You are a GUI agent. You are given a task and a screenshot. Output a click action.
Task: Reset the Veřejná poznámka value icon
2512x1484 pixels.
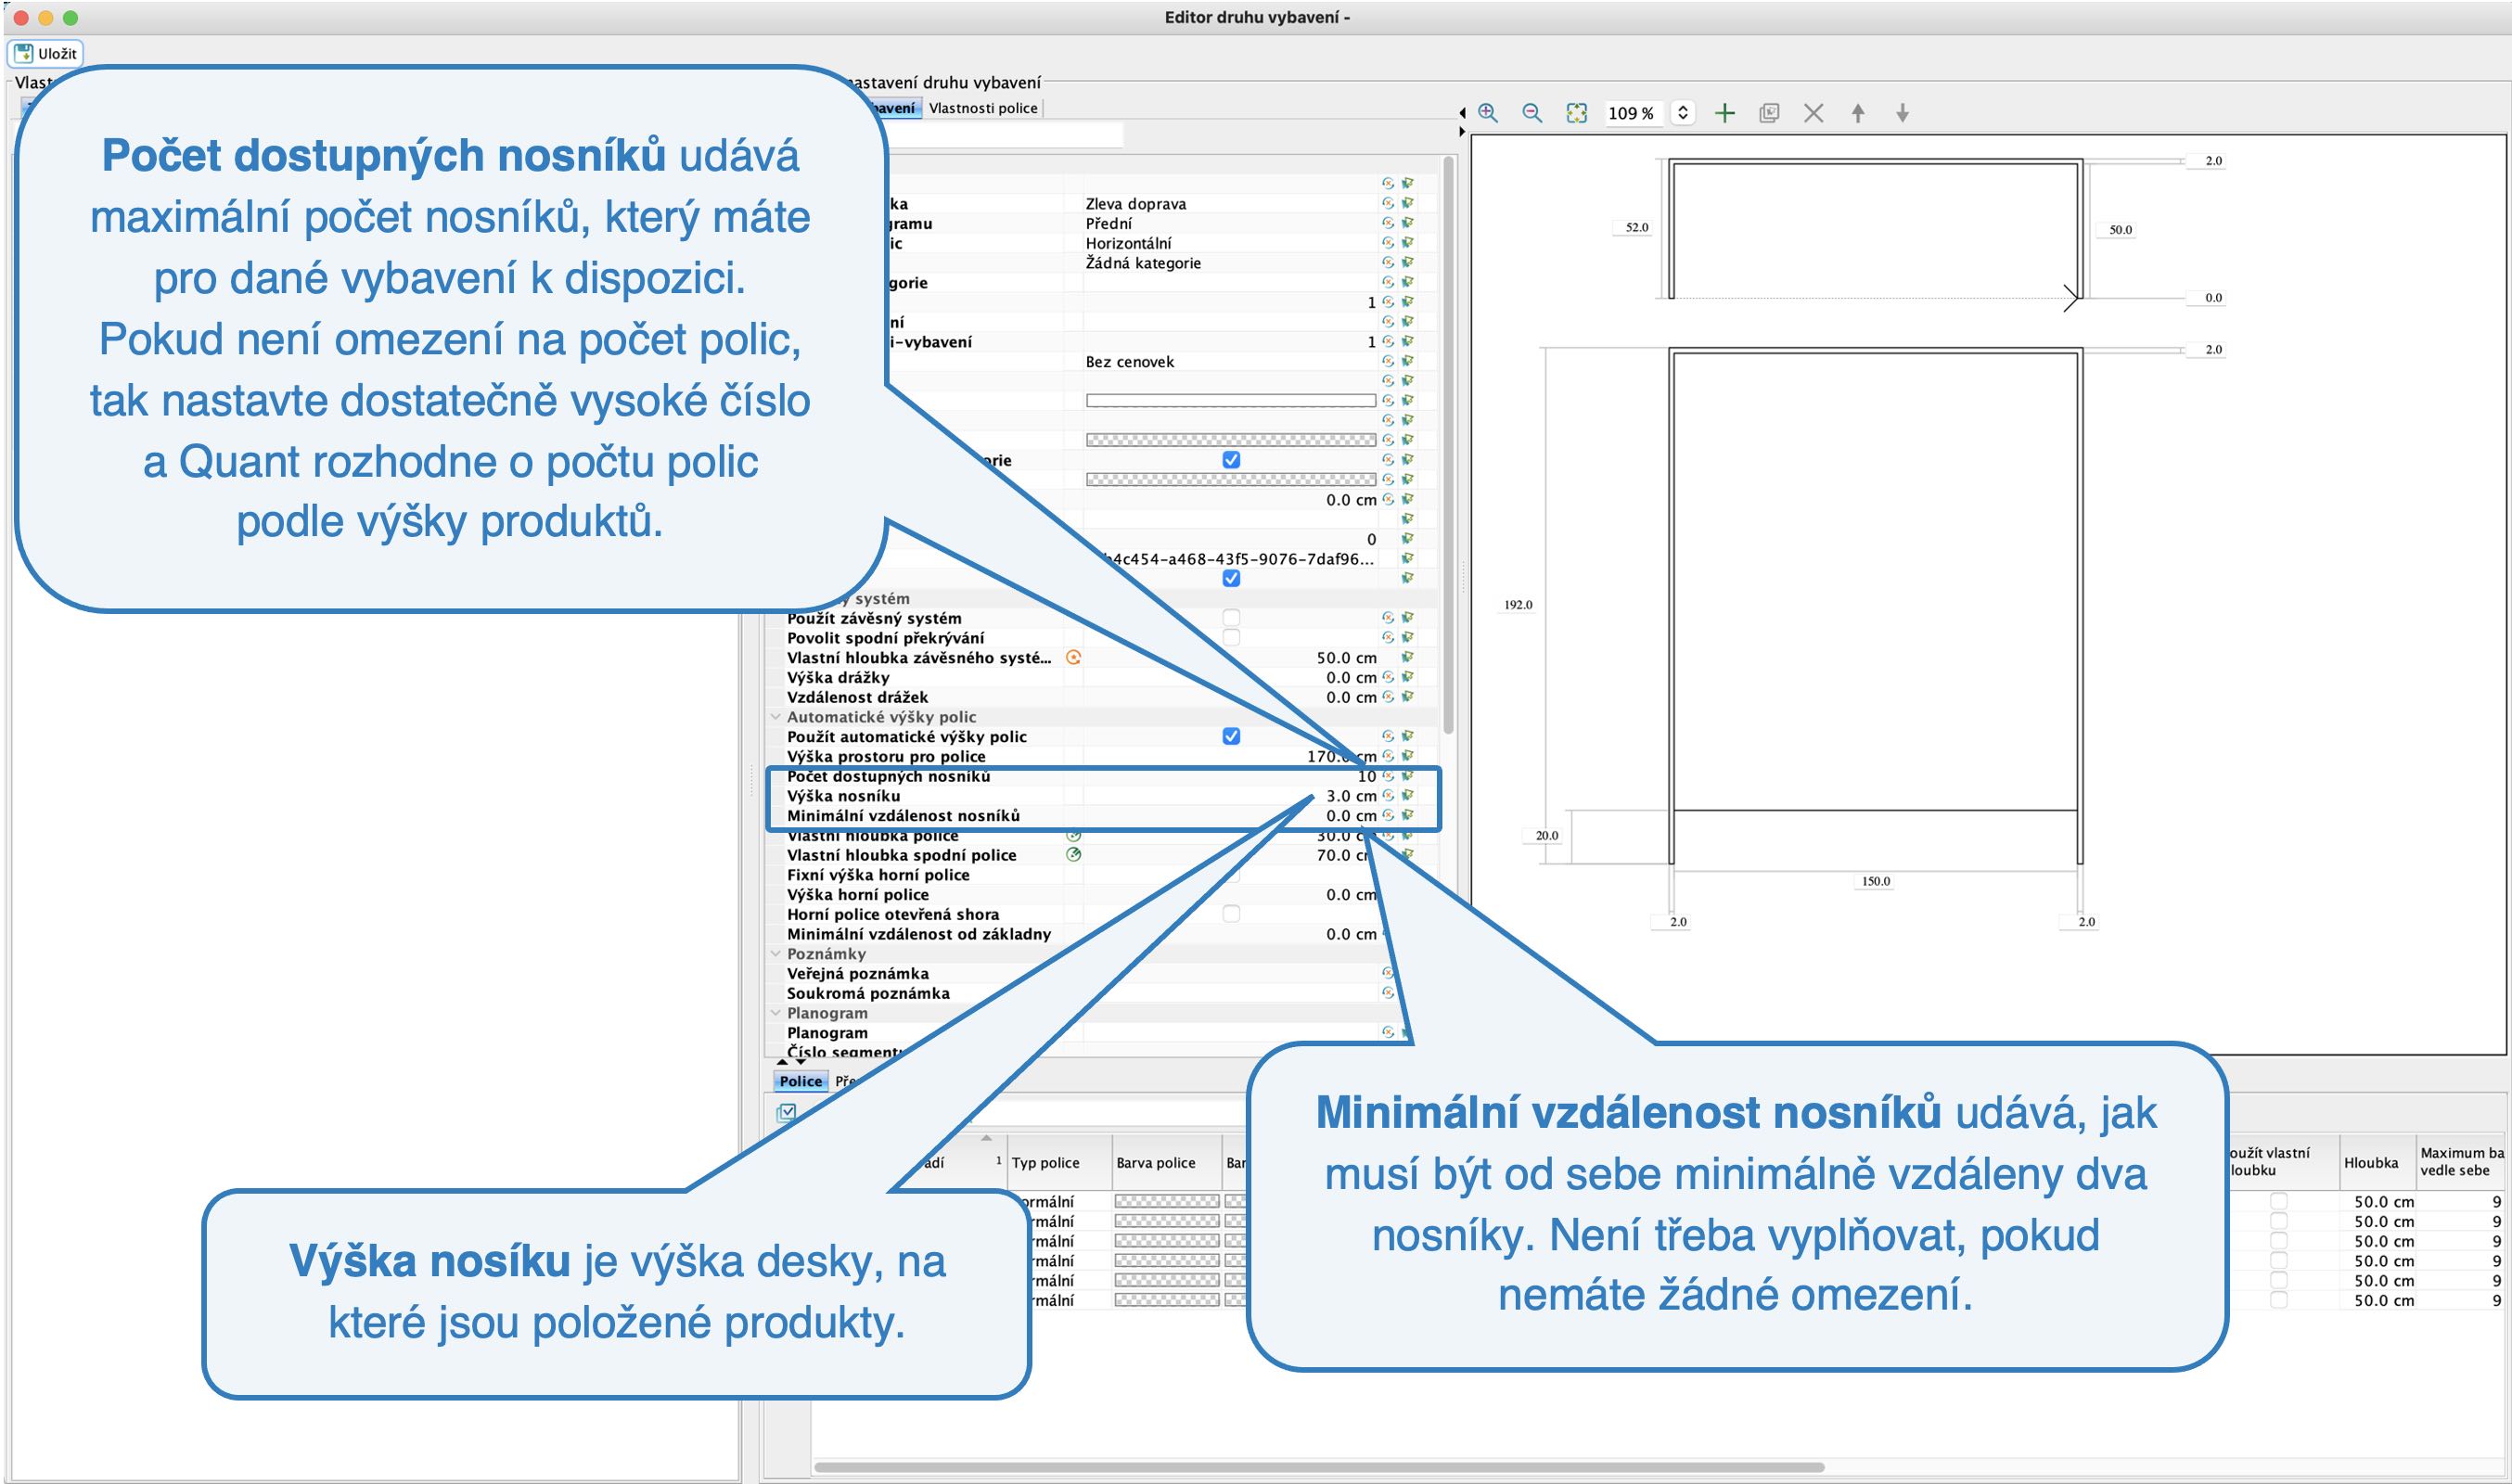pyautogui.click(x=1388, y=973)
